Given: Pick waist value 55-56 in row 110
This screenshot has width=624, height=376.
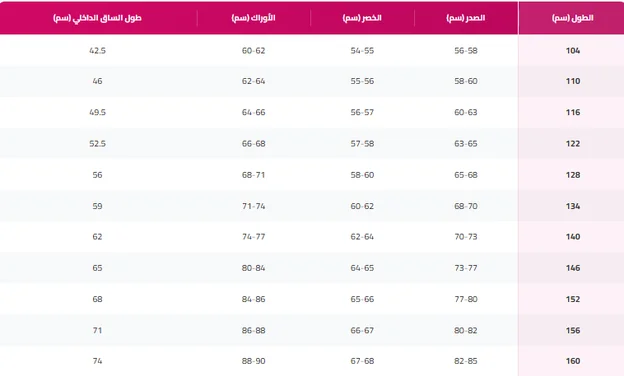Looking at the screenshot, I should coord(362,81).
